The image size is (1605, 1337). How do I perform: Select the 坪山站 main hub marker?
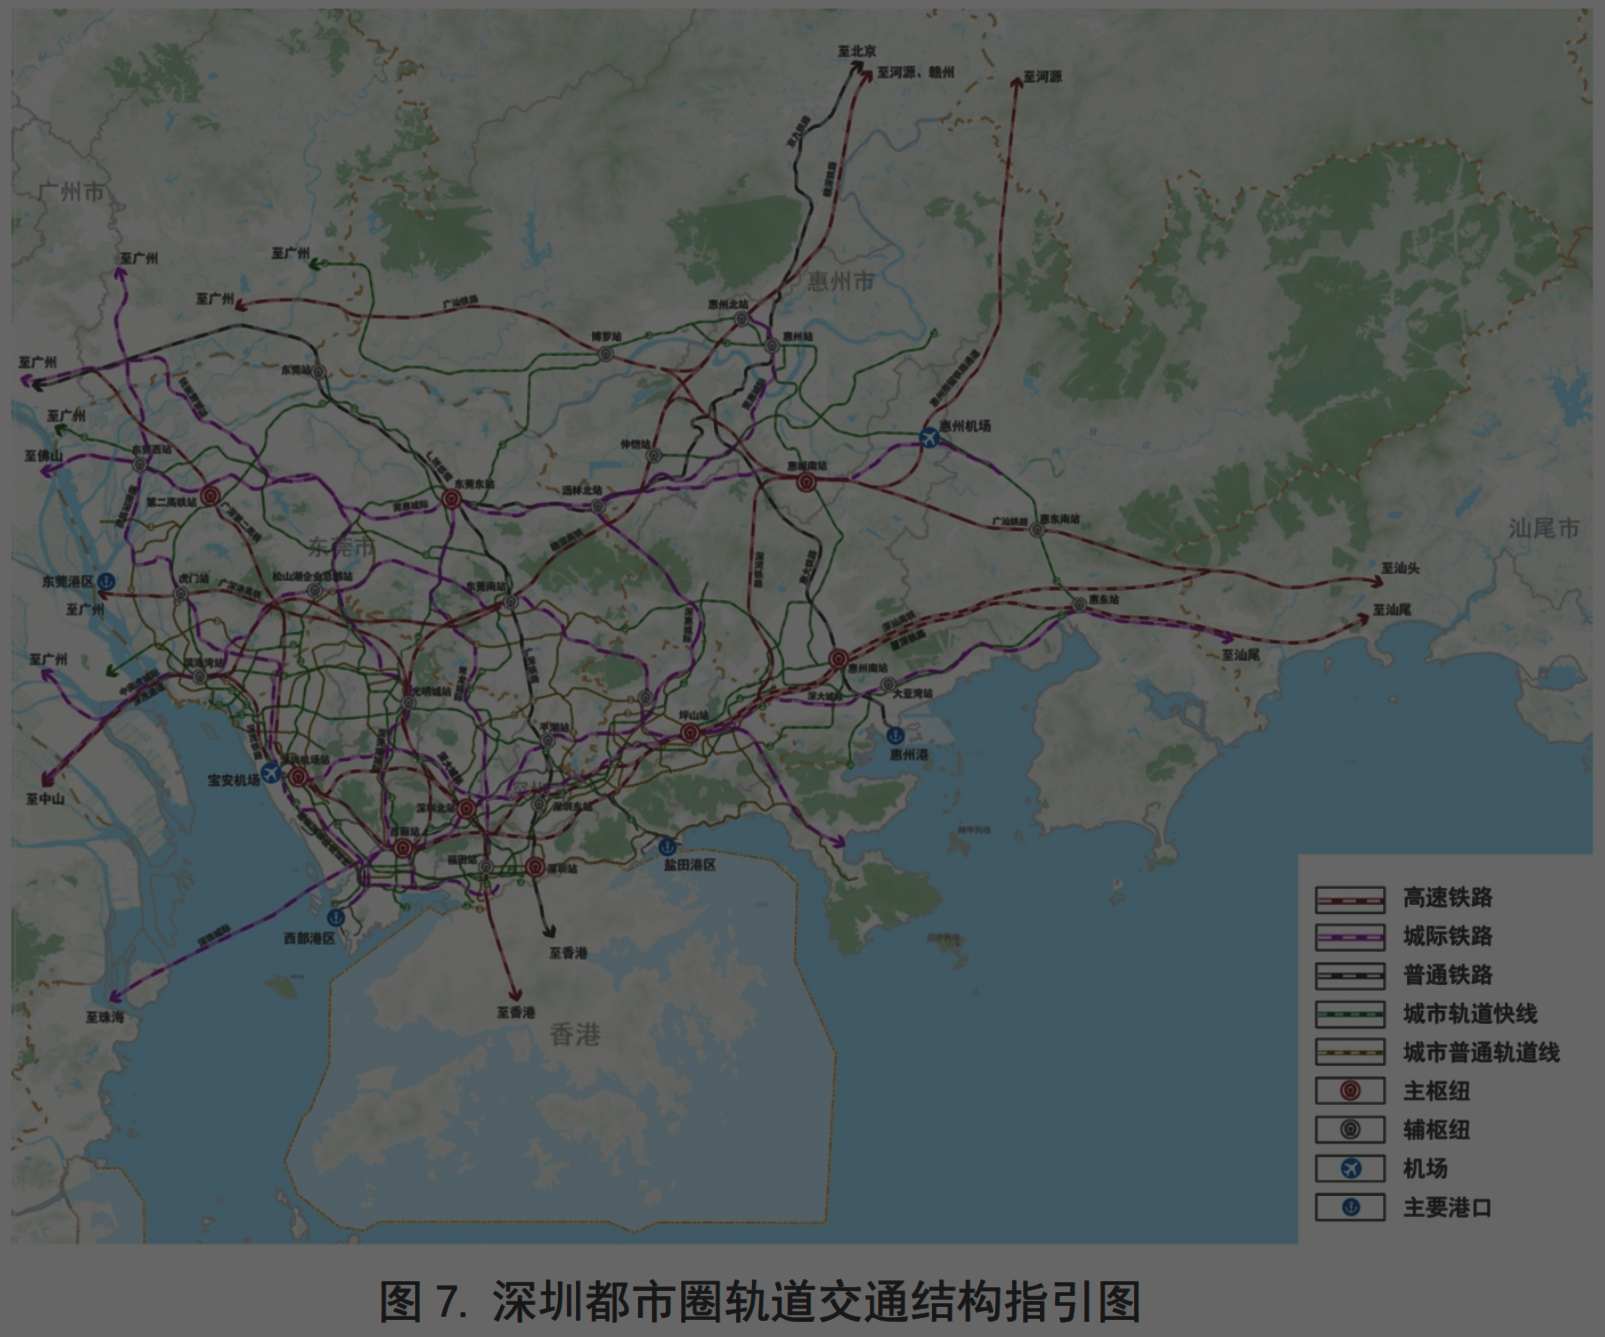pos(689,733)
